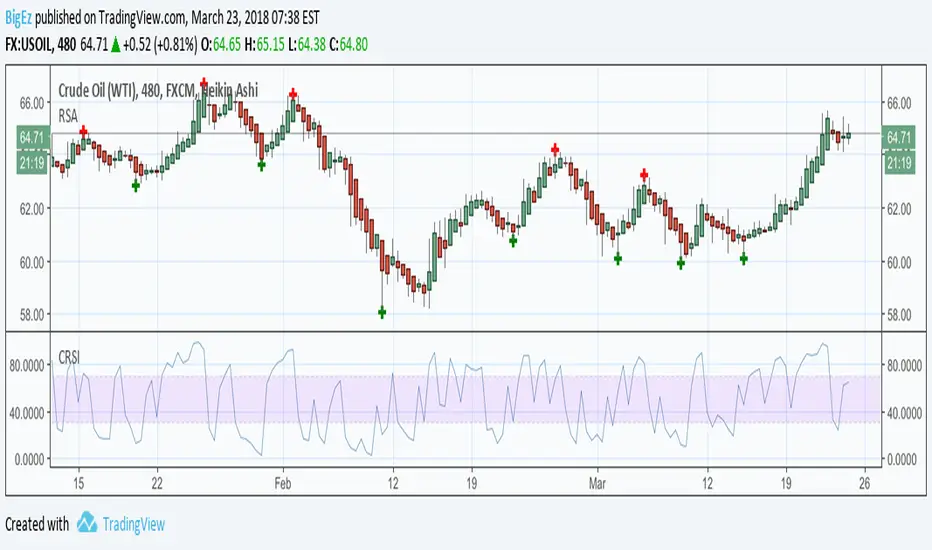Click the 60.00 label on left price axis
This screenshot has width=932, height=550.
pos(32,262)
